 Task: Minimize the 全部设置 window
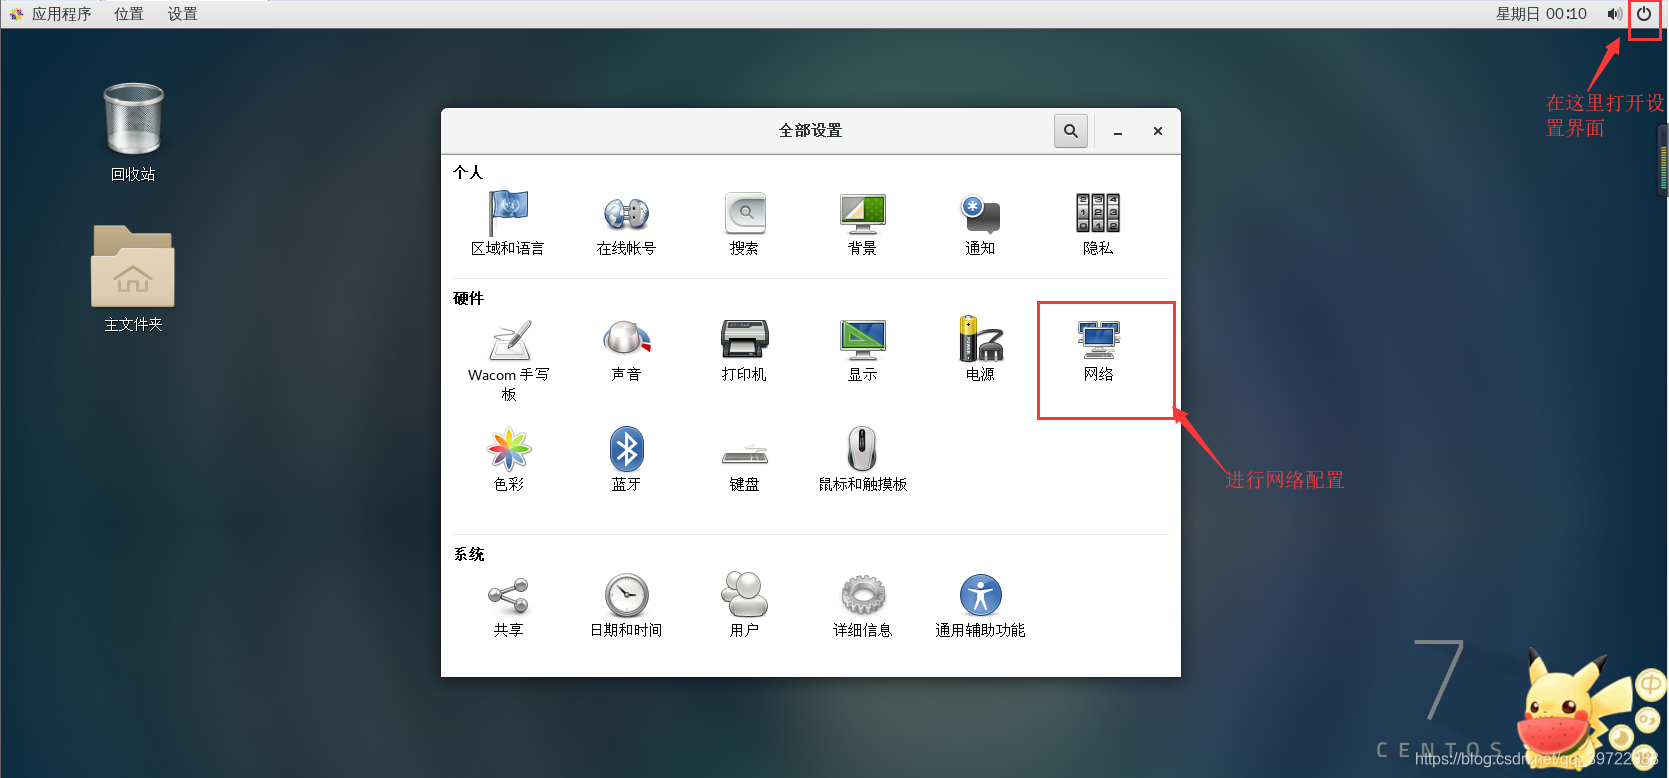pyautogui.click(x=1118, y=131)
